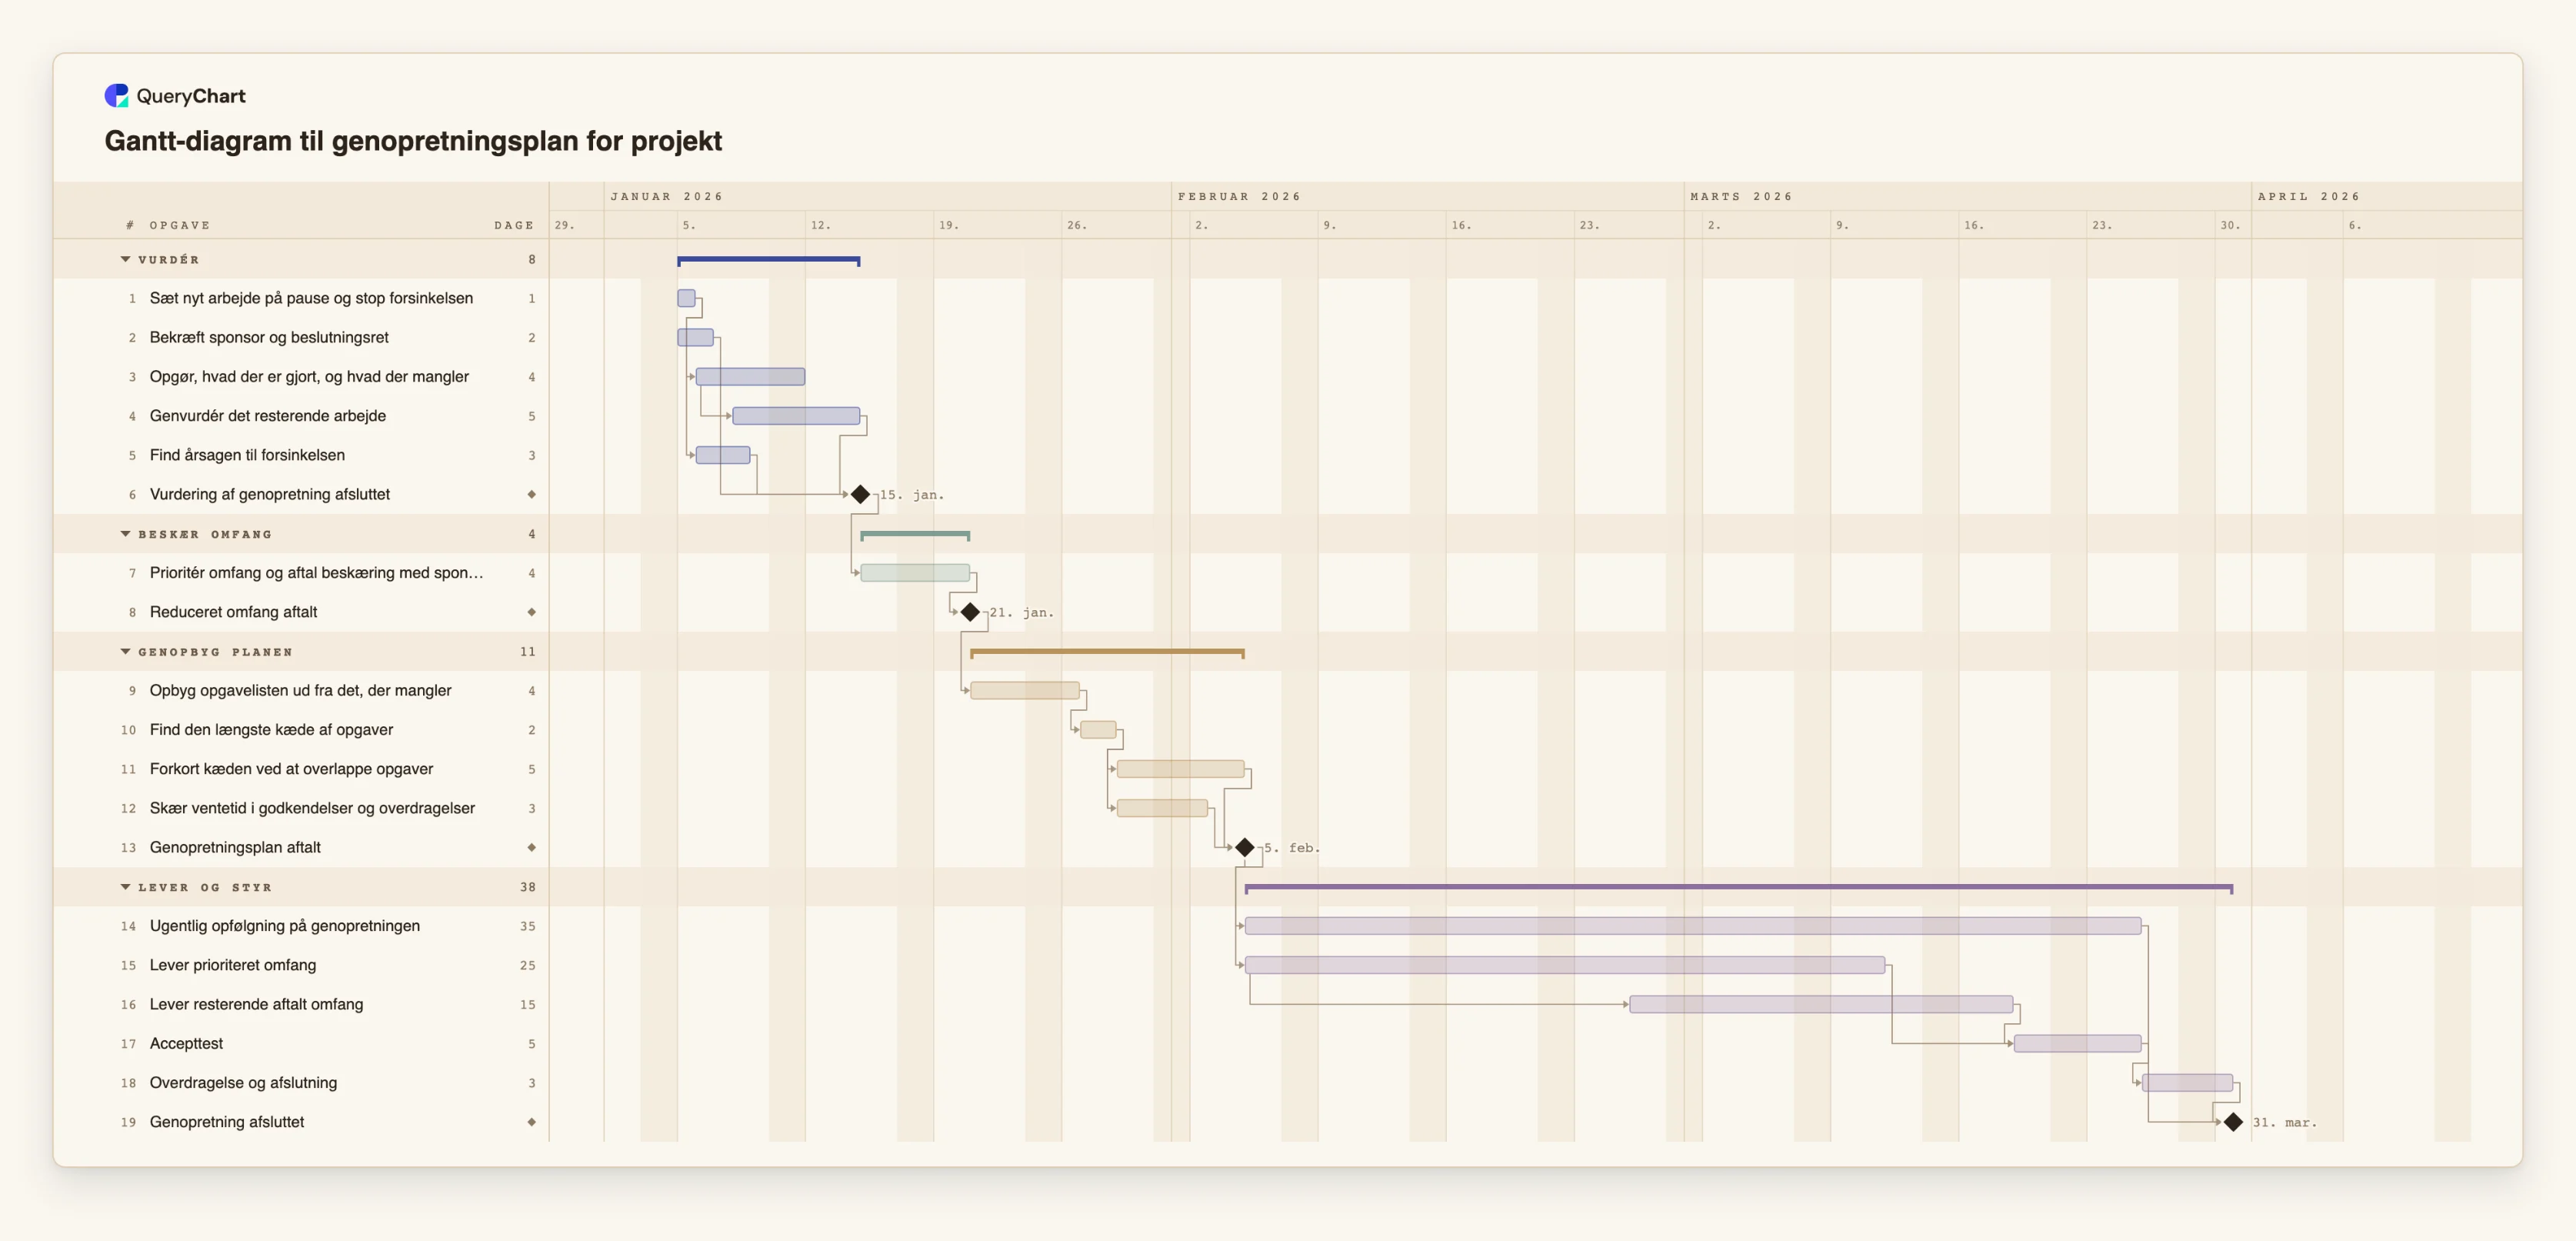Click the 'Lever prioriteret omfang' Gantt bar
Image resolution: width=2576 pixels, height=1241 pixels.
click(1564, 965)
